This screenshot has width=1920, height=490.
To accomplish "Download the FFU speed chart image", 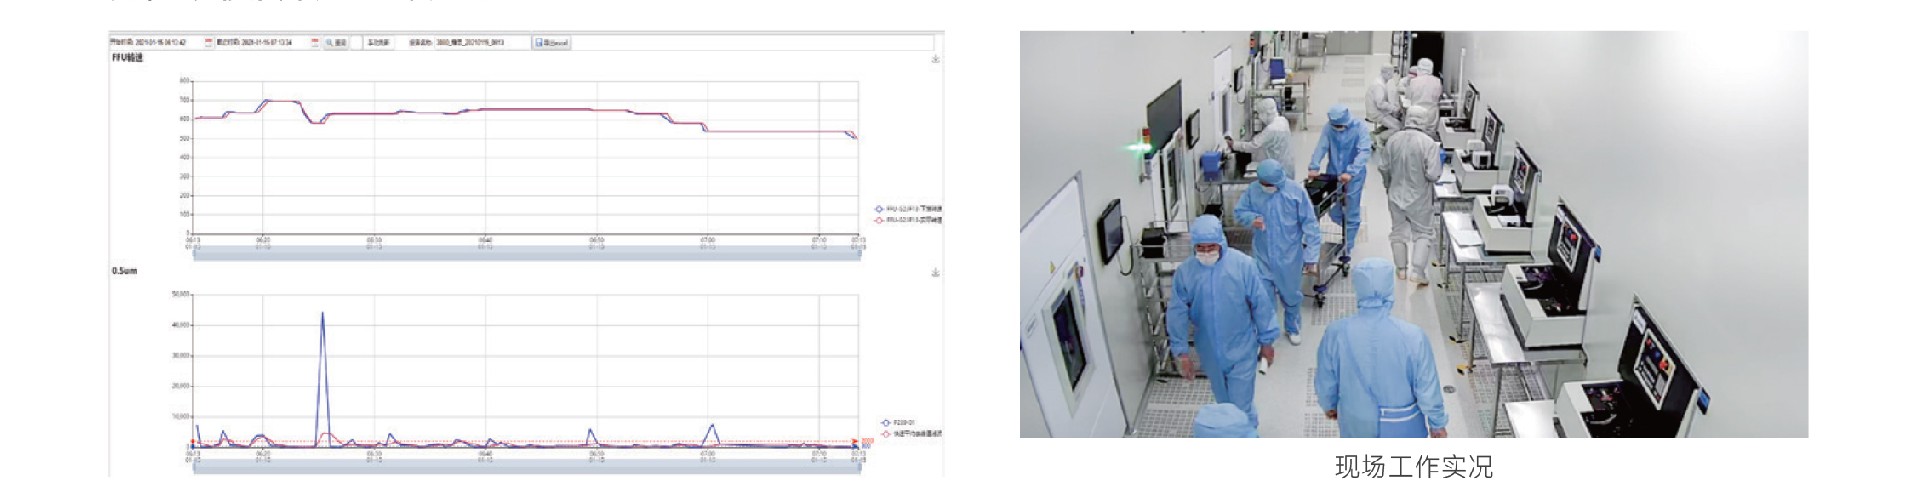I will pyautogui.click(x=935, y=59).
